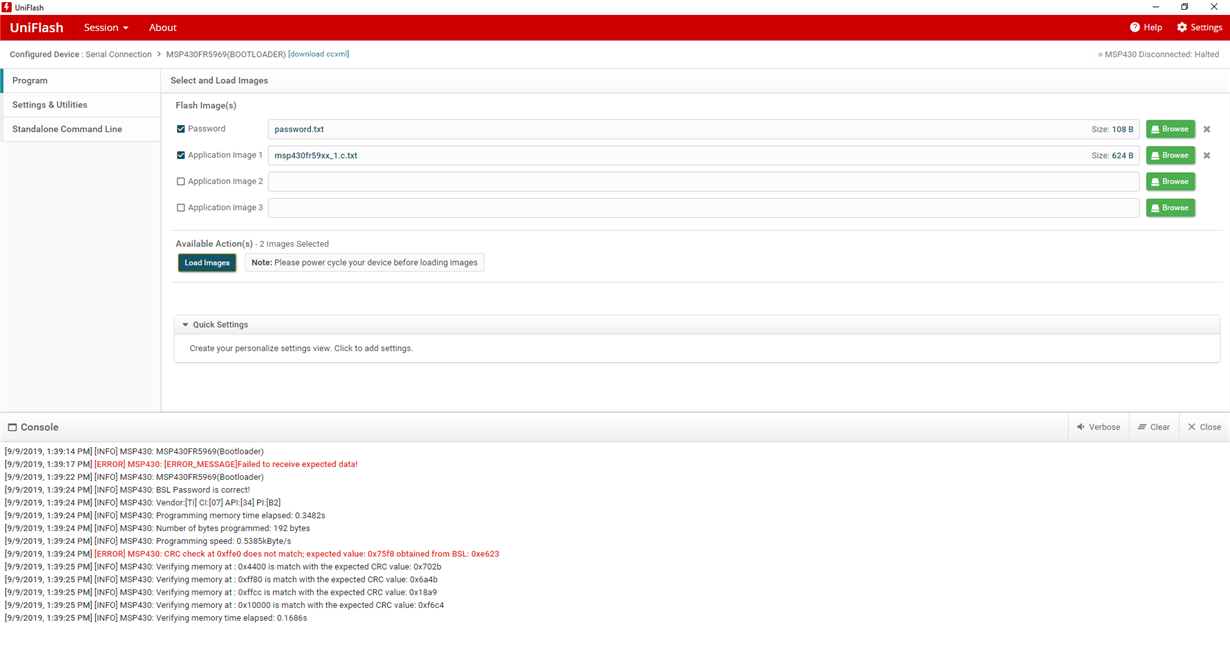
Task: Browse for Application Image 3 file
Action: [1170, 207]
